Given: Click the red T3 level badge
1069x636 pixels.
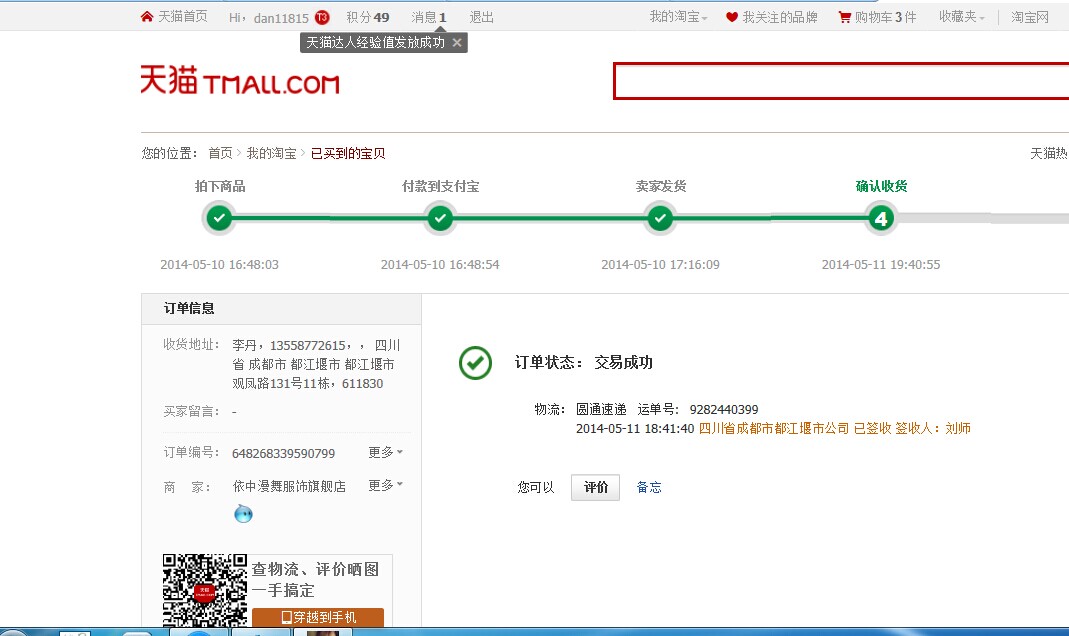Looking at the screenshot, I should click(x=322, y=18).
